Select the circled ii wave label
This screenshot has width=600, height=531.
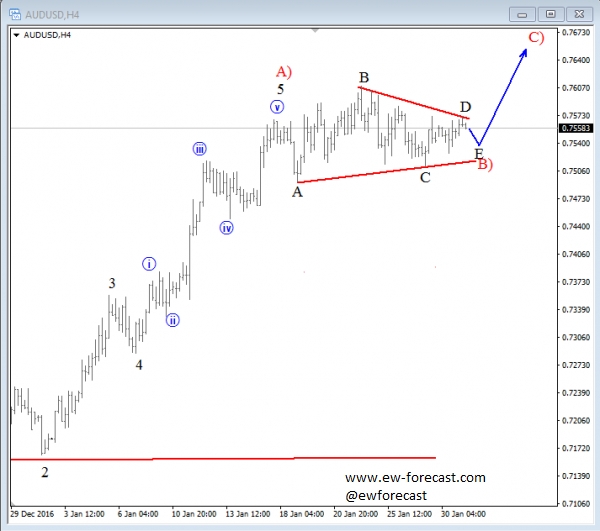(173, 320)
